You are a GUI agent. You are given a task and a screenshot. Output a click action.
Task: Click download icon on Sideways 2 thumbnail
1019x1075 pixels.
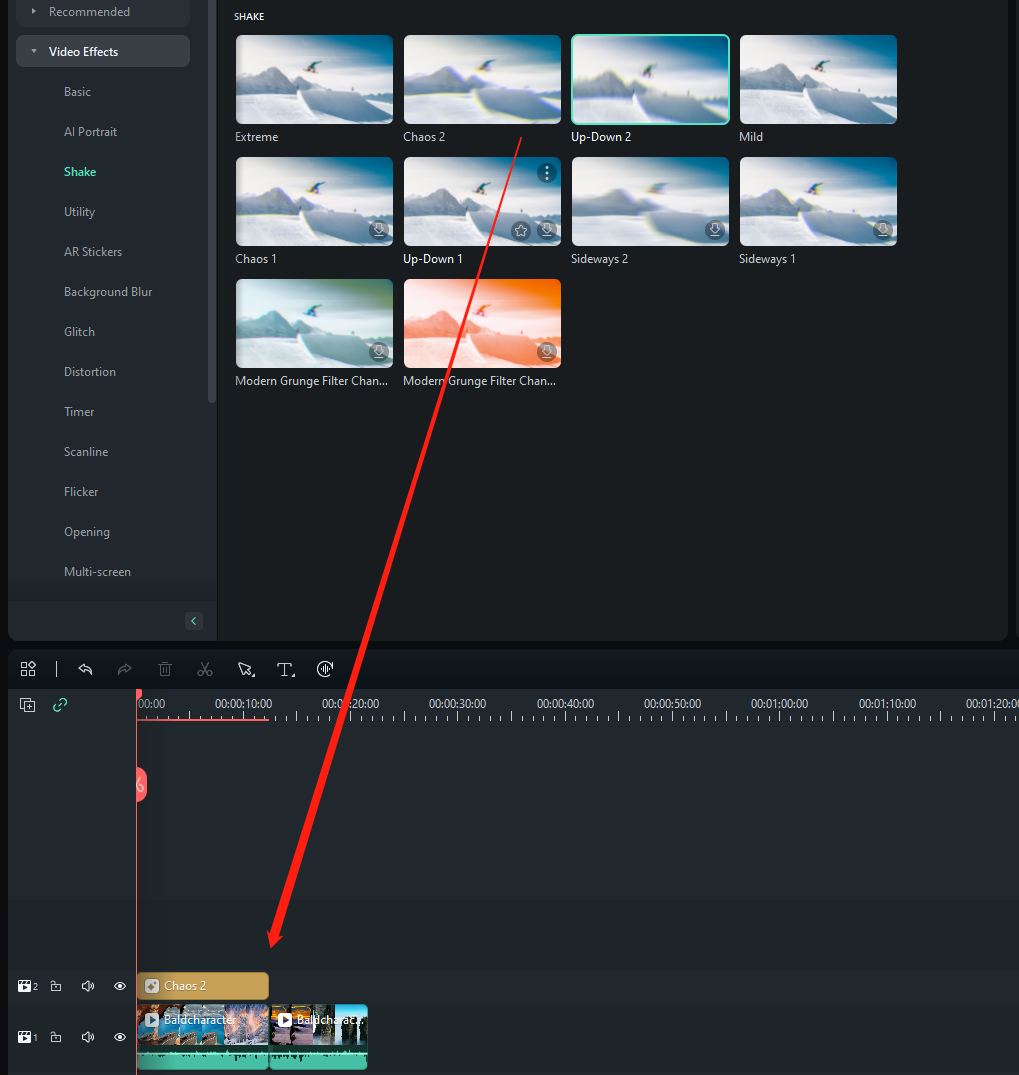[714, 230]
